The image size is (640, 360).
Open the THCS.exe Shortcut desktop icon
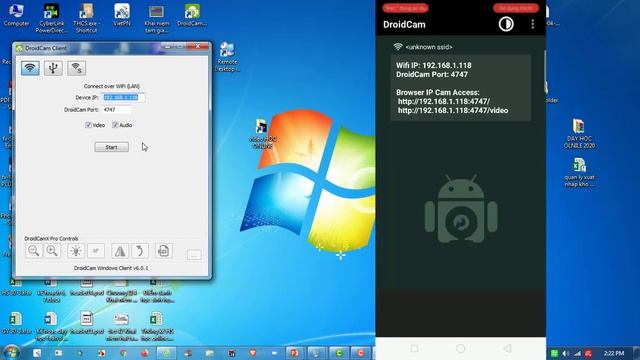[87, 18]
